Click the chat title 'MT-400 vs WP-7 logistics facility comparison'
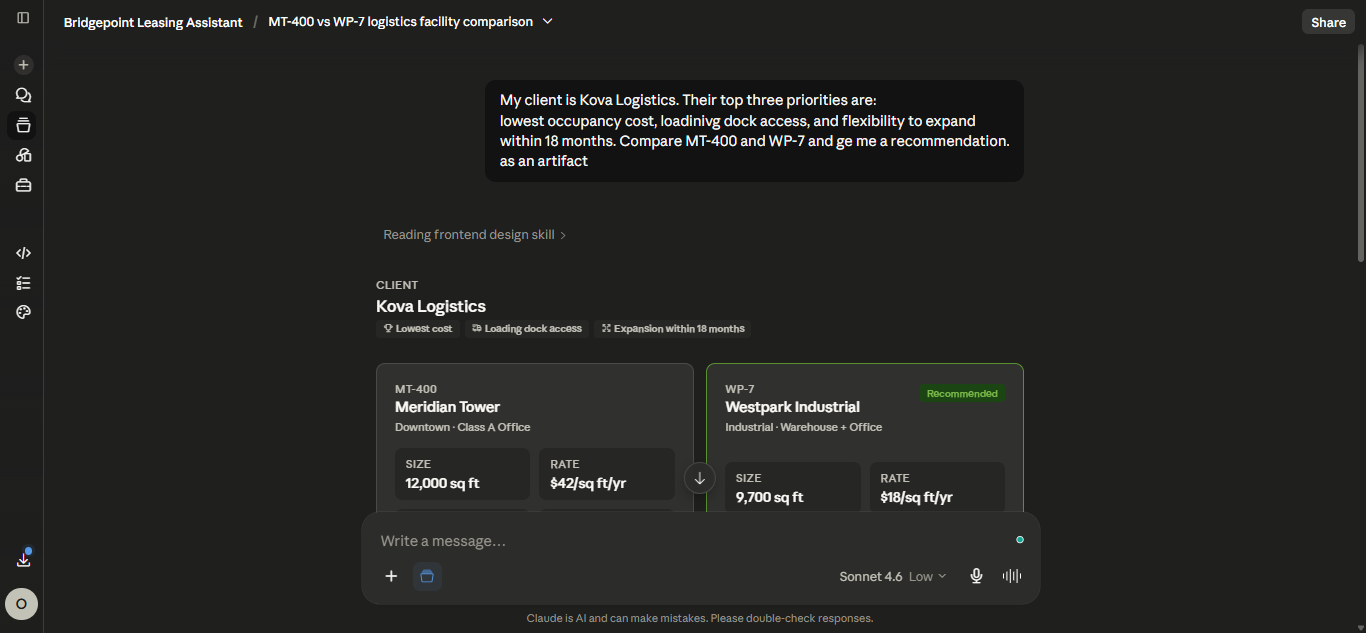1366x633 pixels. tap(400, 22)
